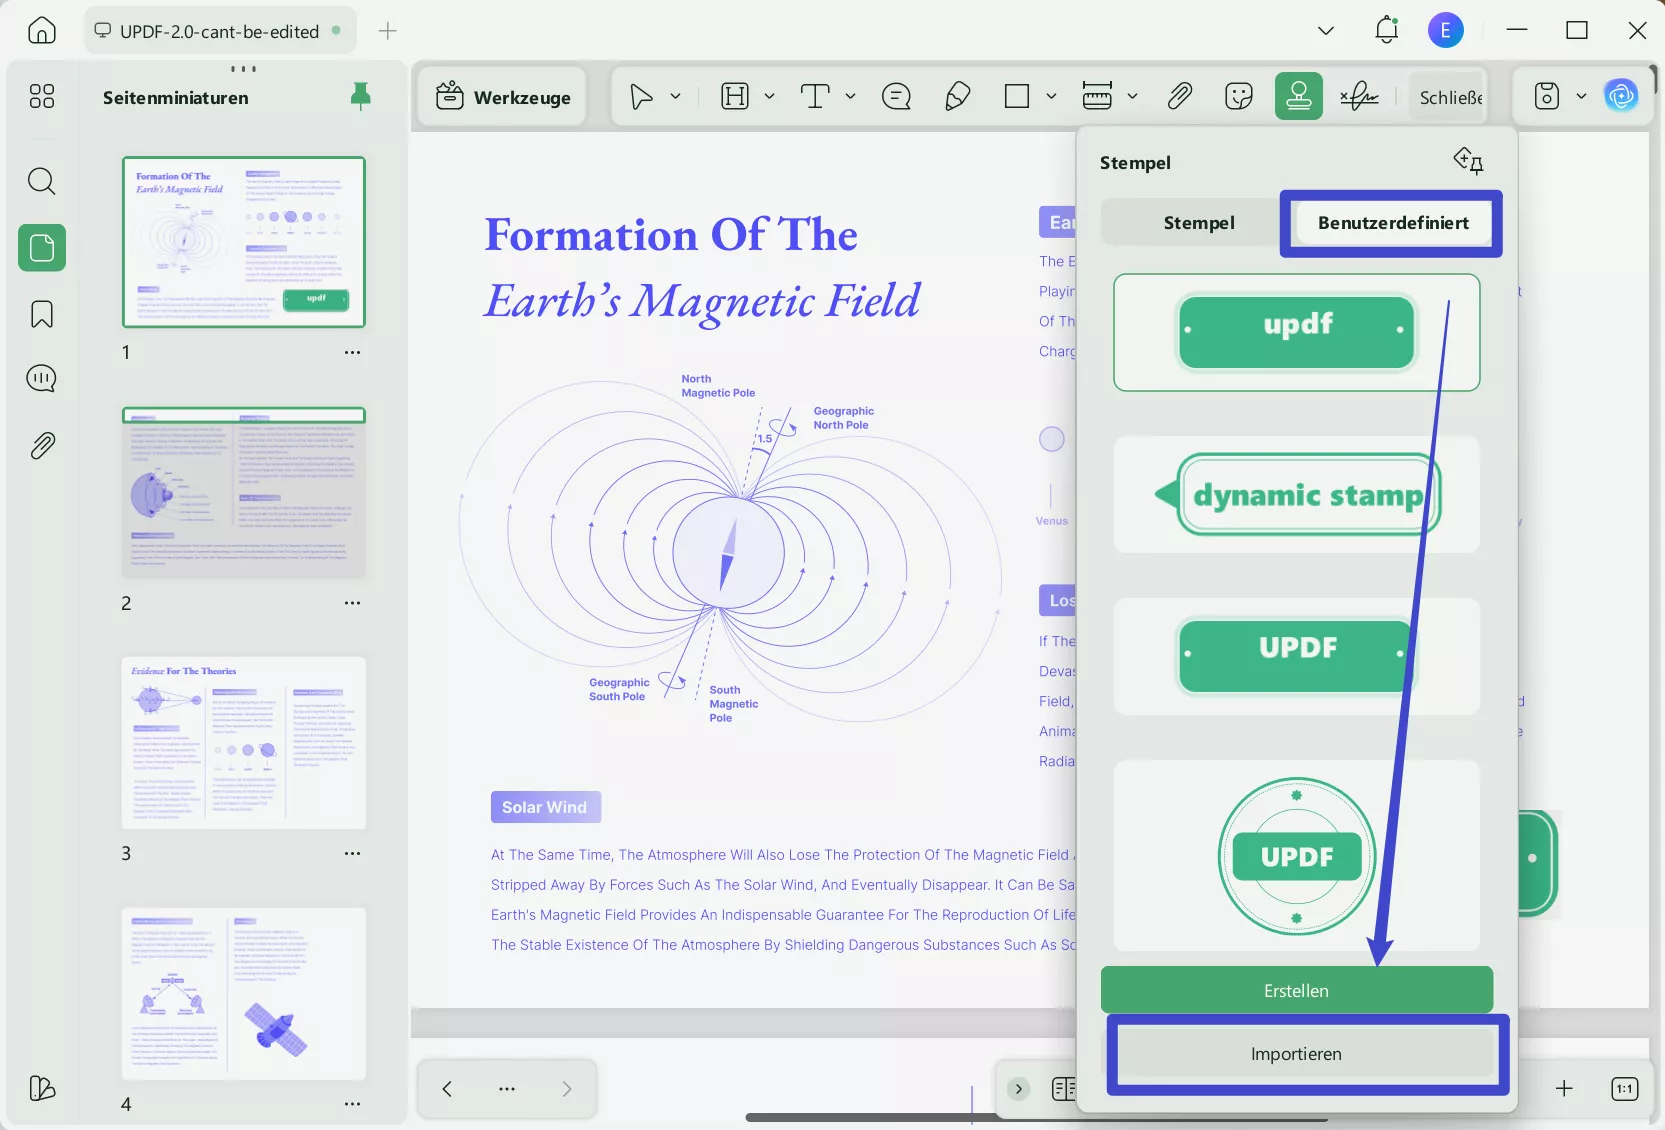Screen dimensions: 1665x1130
Task: Open the four-squares grid view in the left sidebar
Action: point(42,96)
